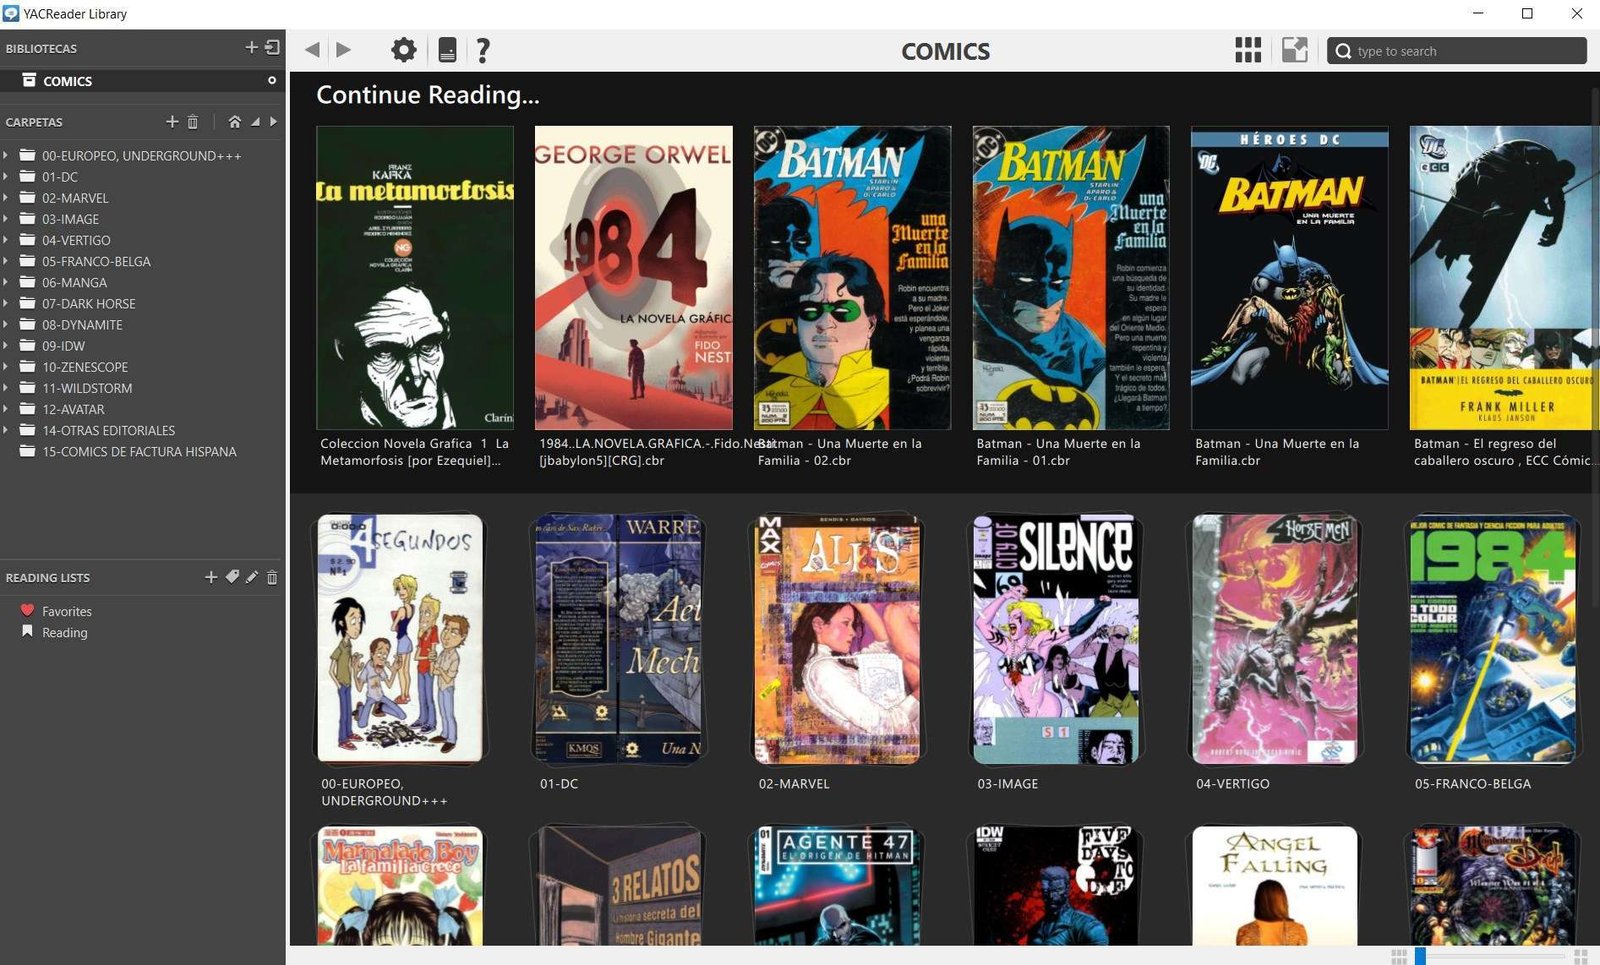Image resolution: width=1600 pixels, height=965 pixels.
Task: Open the Favorites list
Action: pyautogui.click(x=66, y=611)
